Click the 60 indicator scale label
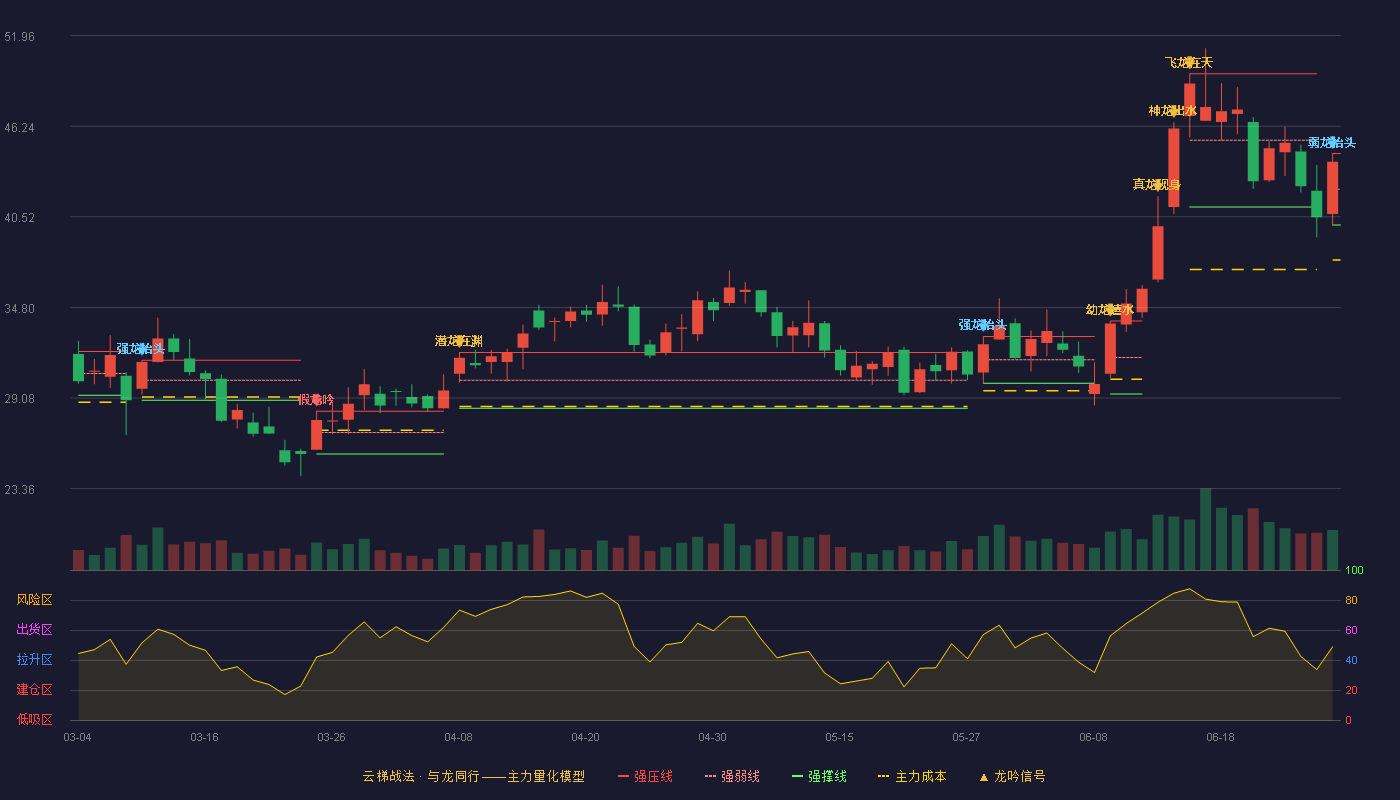 pyautogui.click(x=1351, y=631)
